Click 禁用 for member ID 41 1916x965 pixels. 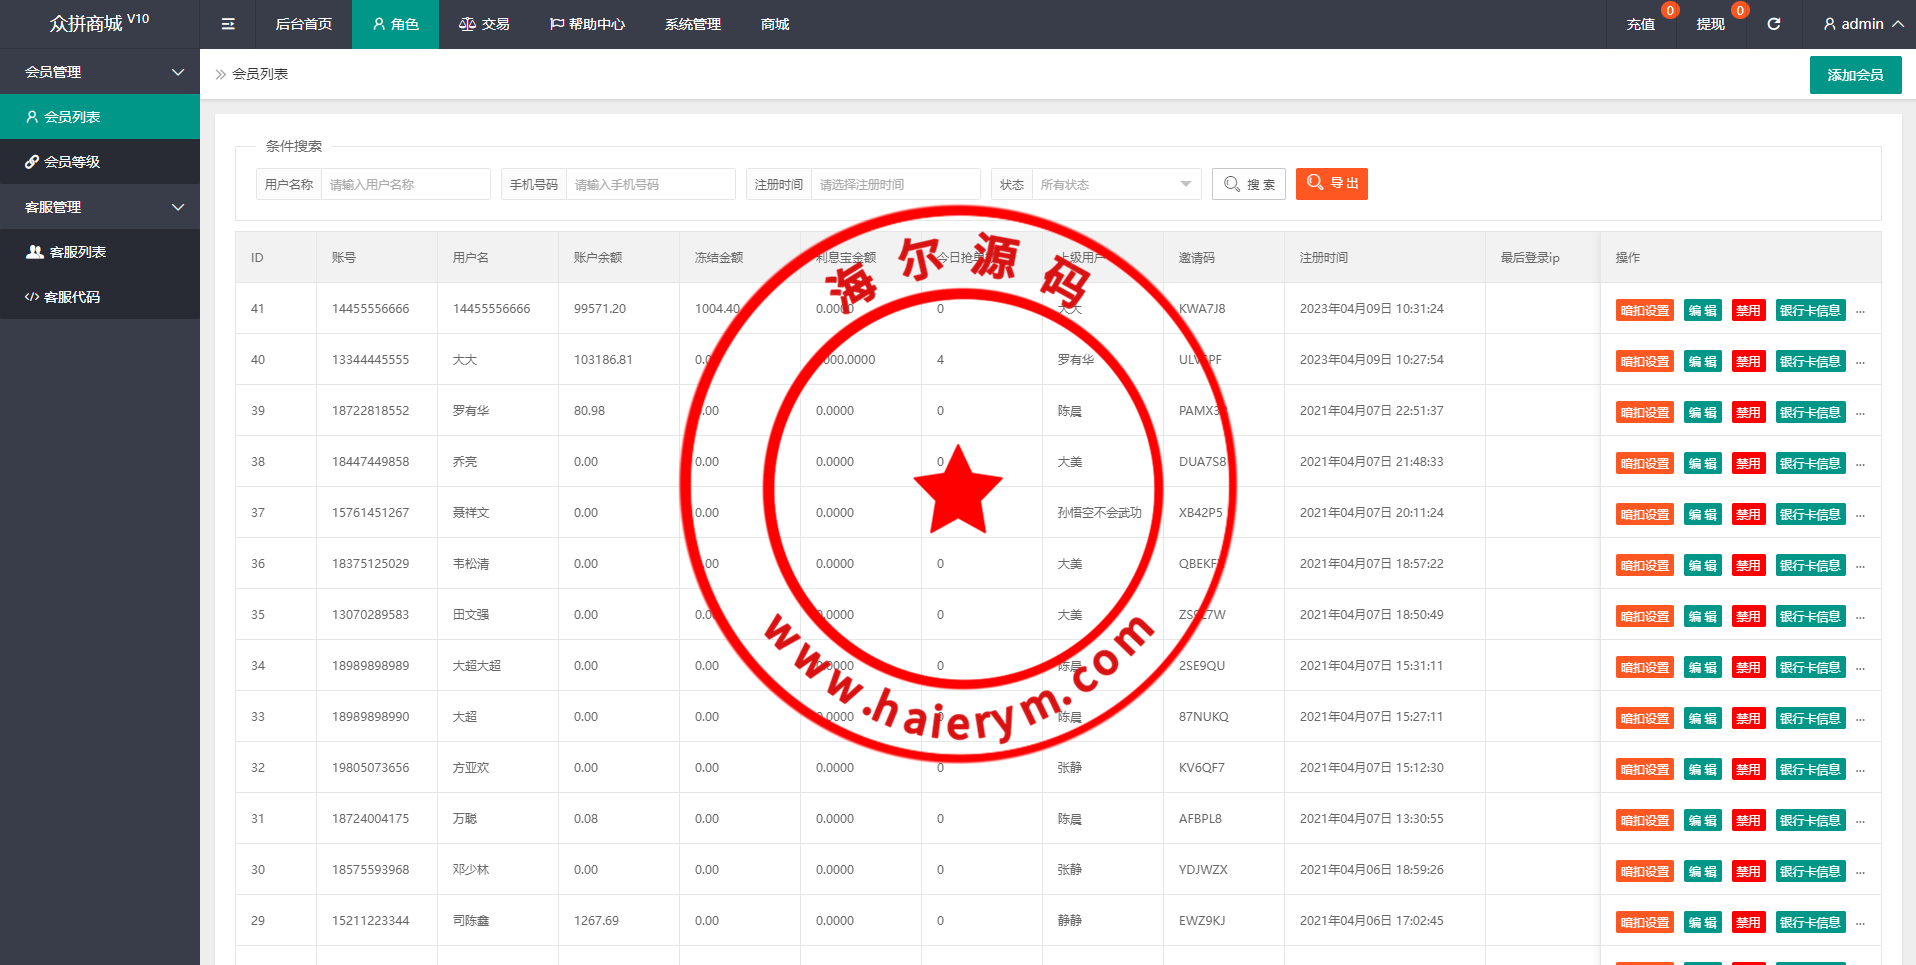click(x=1748, y=310)
